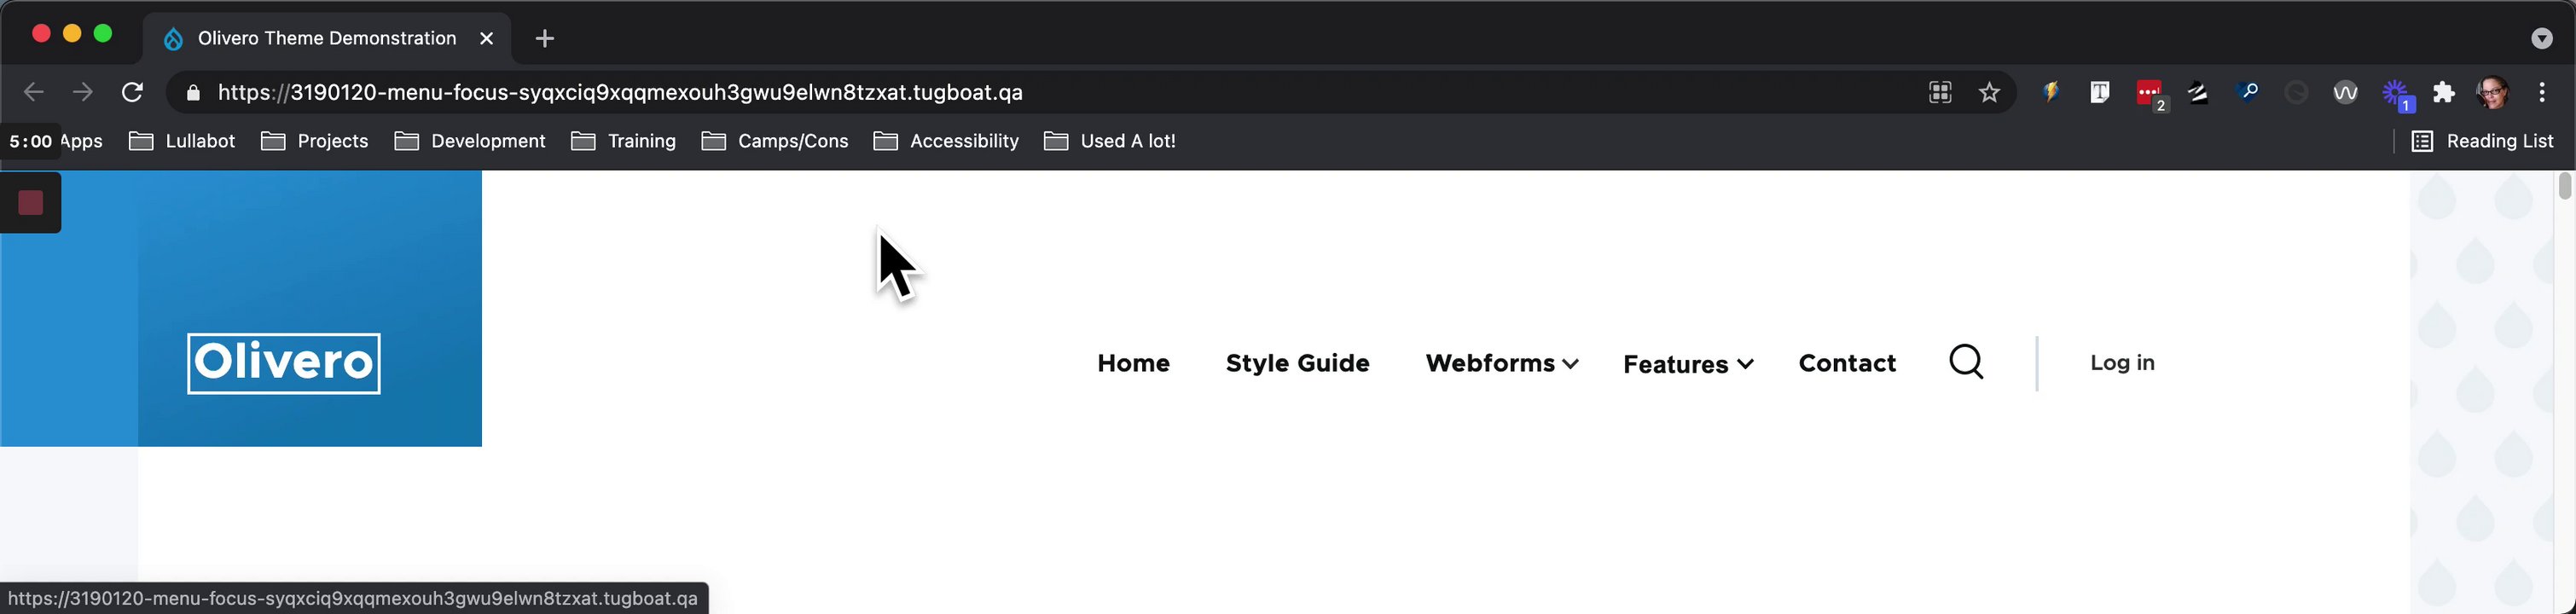Expand the Features dropdown menu
This screenshot has height=614, width=2576.
tap(1688, 364)
